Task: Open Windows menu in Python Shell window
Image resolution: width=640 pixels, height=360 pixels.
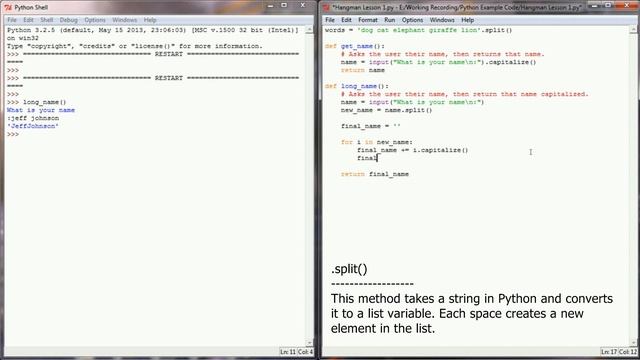Action: click(x=124, y=20)
